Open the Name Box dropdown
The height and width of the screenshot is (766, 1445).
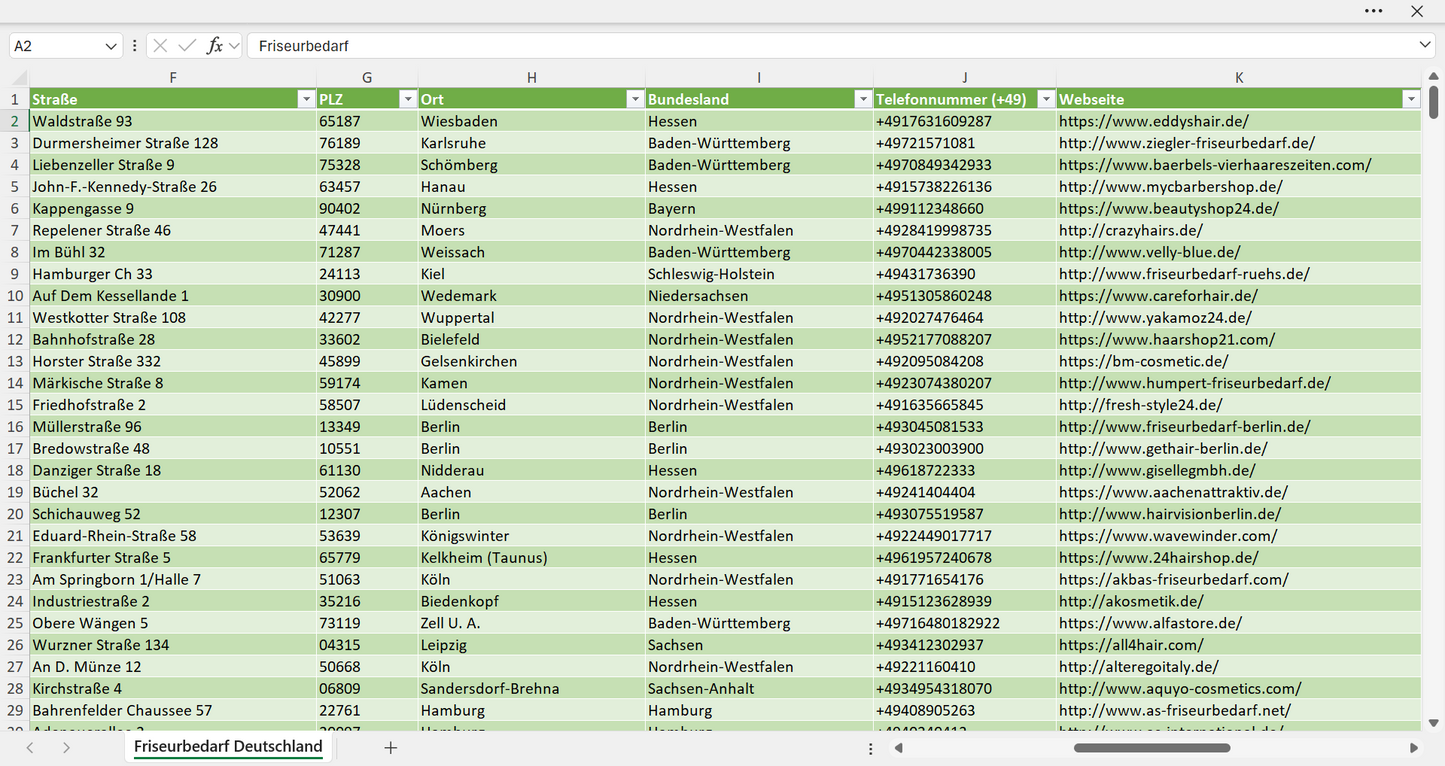pyautogui.click(x=110, y=46)
